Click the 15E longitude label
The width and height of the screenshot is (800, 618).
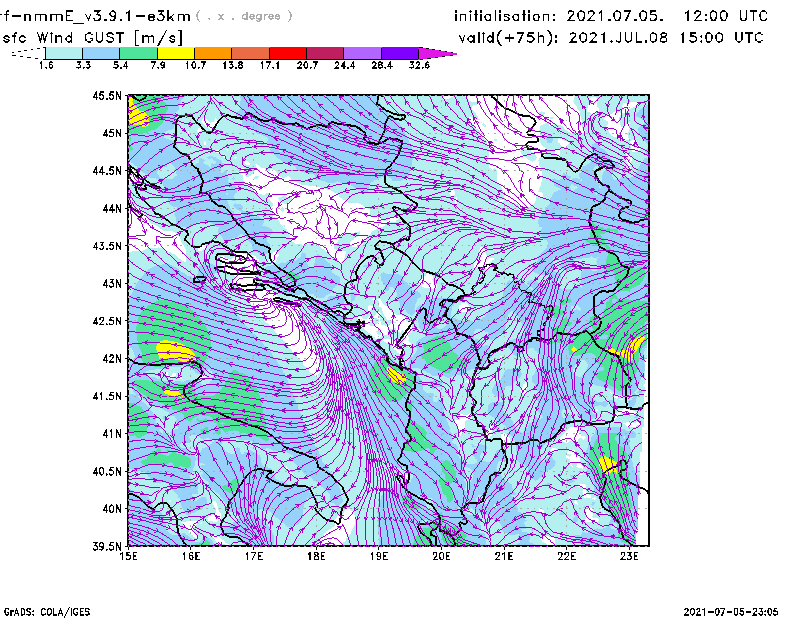click(128, 556)
